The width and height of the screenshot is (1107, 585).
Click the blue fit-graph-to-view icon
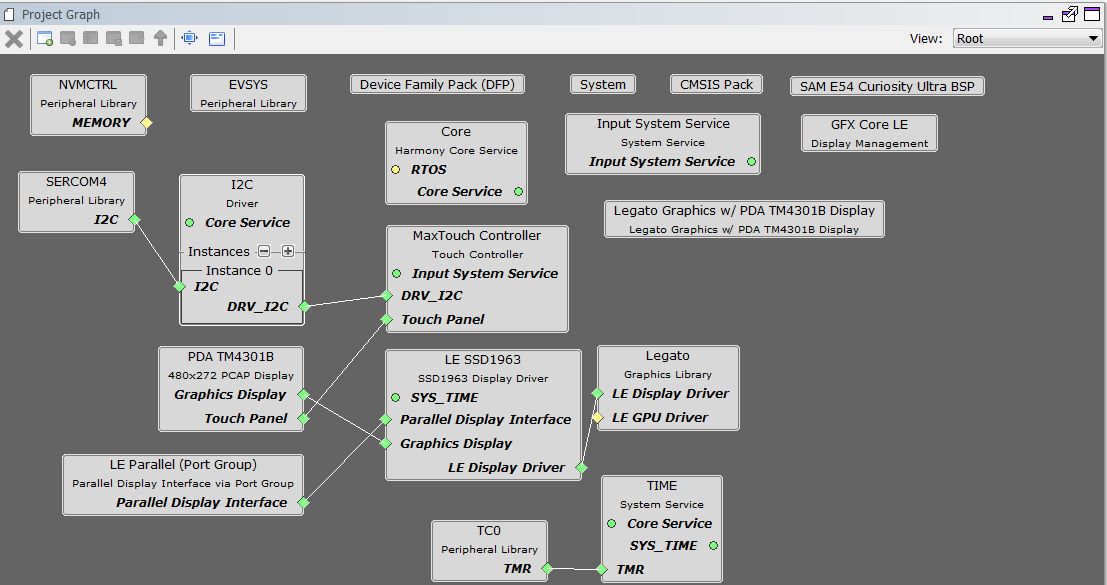coord(190,38)
